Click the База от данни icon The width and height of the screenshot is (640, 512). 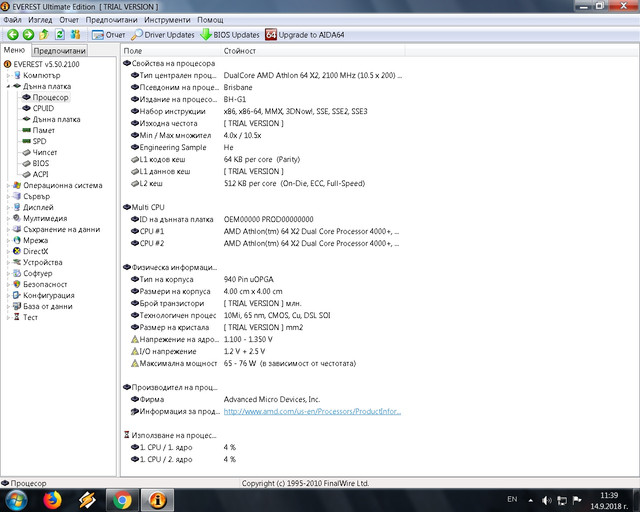click(x=17, y=306)
